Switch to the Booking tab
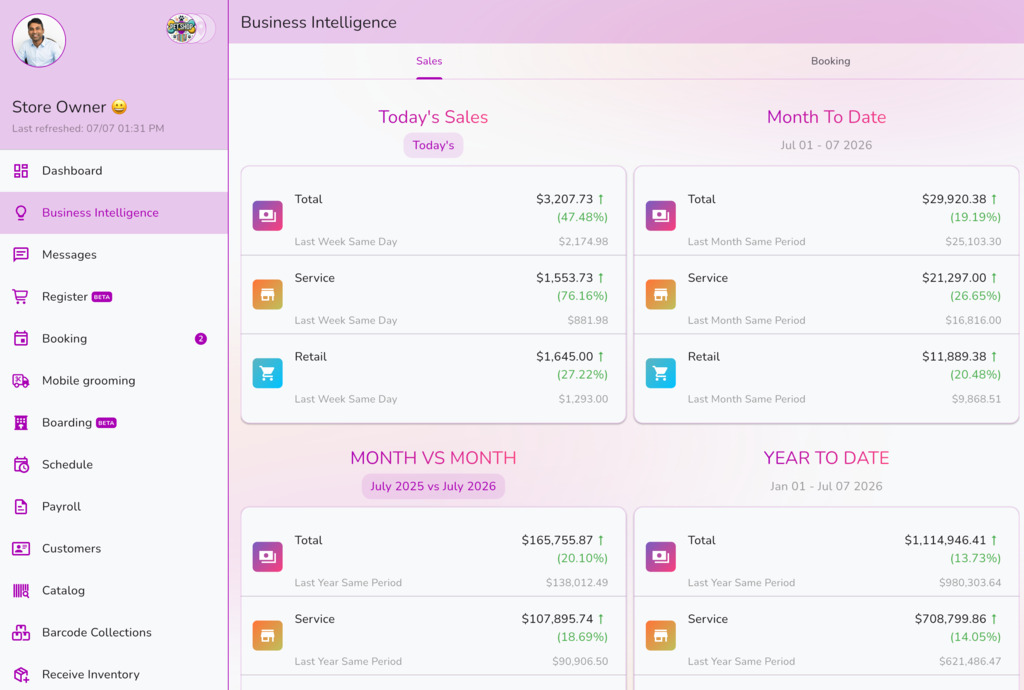This screenshot has width=1024, height=690. point(830,61)
